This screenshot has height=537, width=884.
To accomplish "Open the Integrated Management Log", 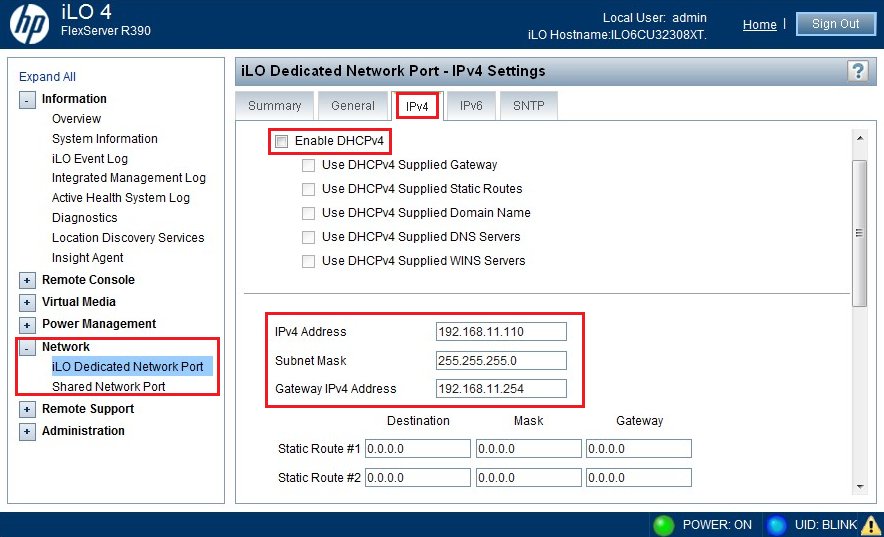I will pos(129,178).
